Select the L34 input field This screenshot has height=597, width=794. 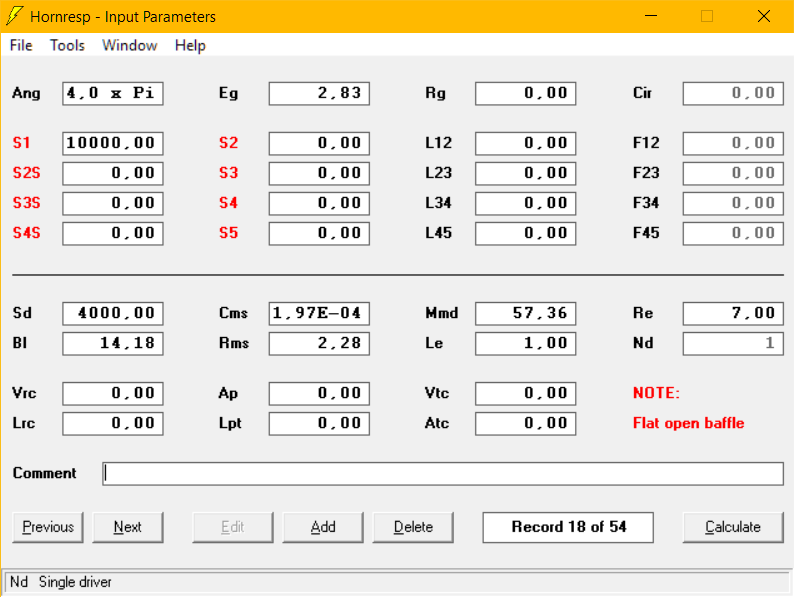[x=526, y=203]
